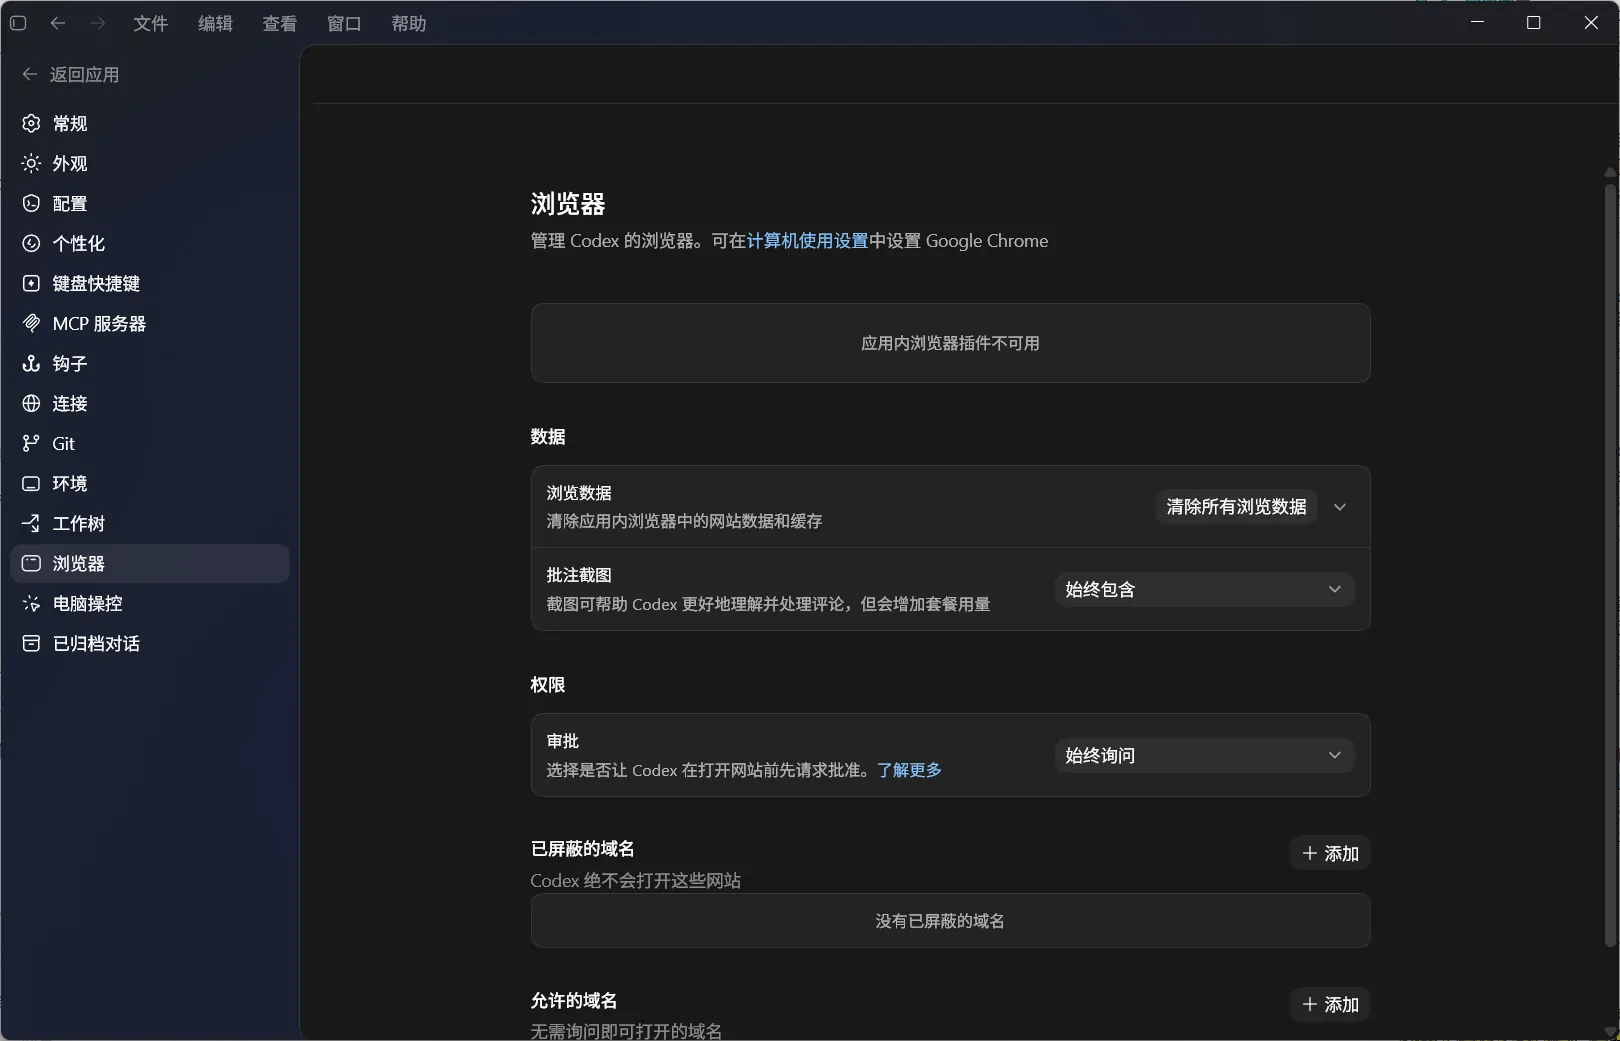Open the 审批 始终询问 dropdown
This screenshot has height=1041, width=1620.
click(1204, 755)
